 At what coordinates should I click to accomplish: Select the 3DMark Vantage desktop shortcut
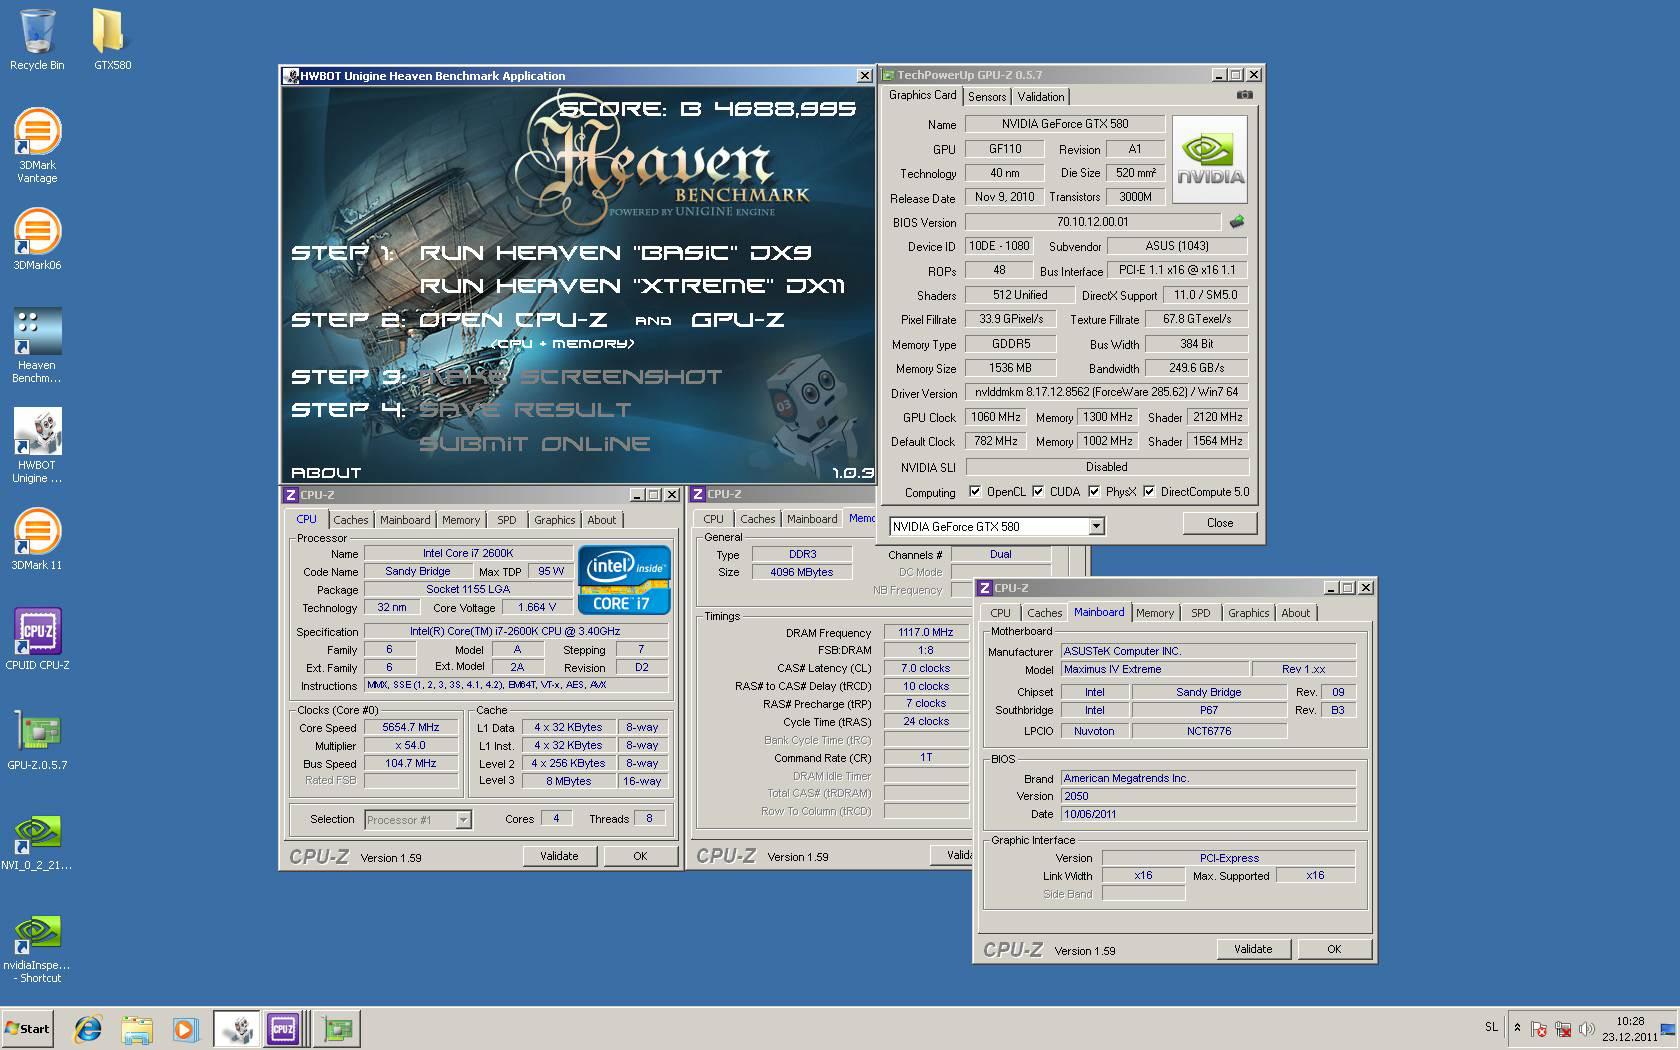point(37,145)
